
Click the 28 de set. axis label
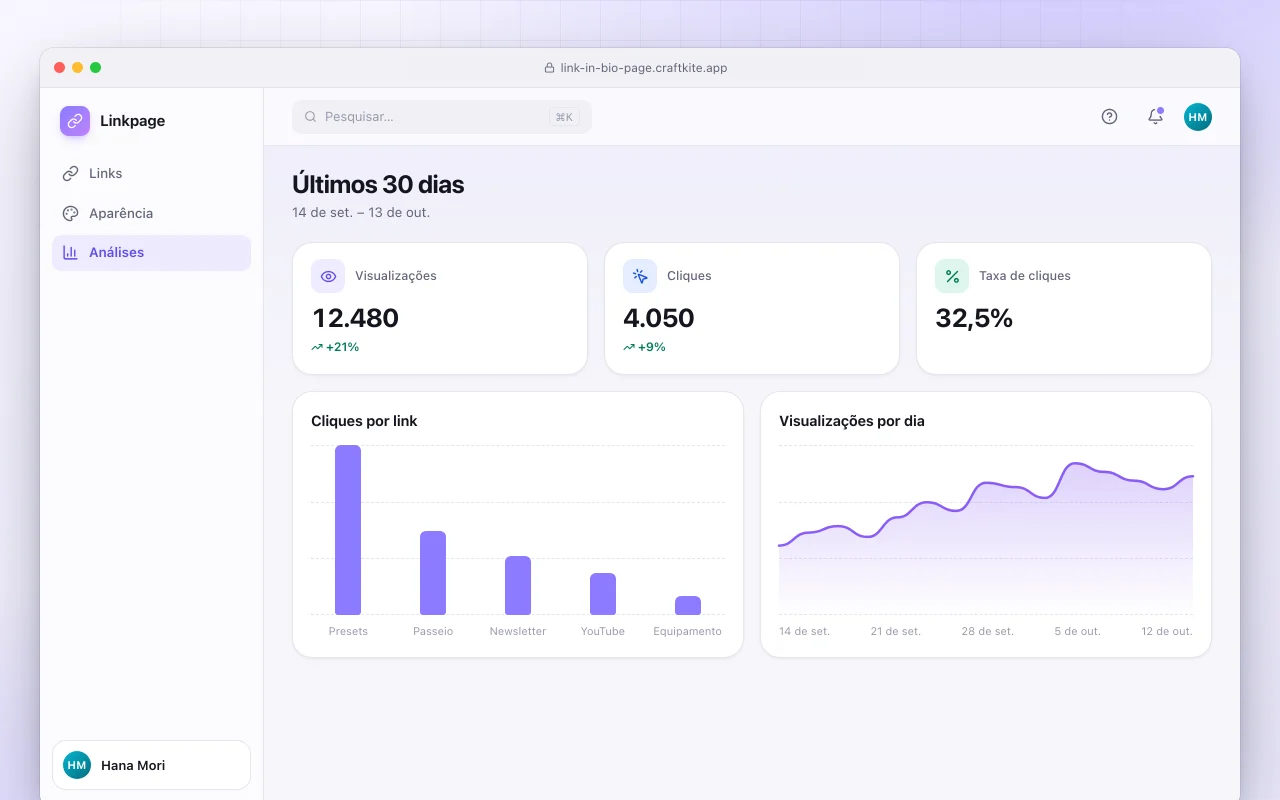988,631
